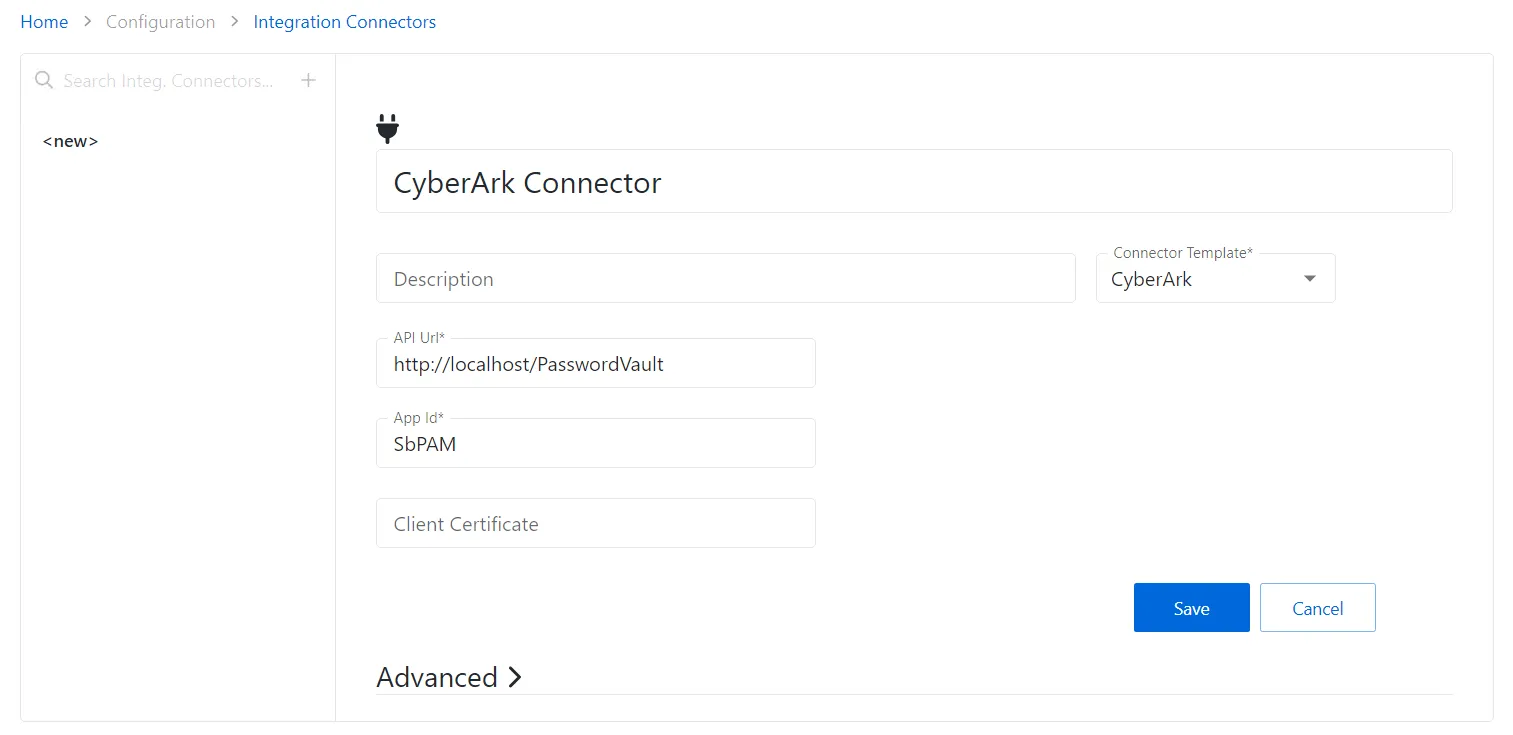The width and height of the screenshot is (1513, 735).
Task: Click the Client Certificate field
Action: [596, 523]
